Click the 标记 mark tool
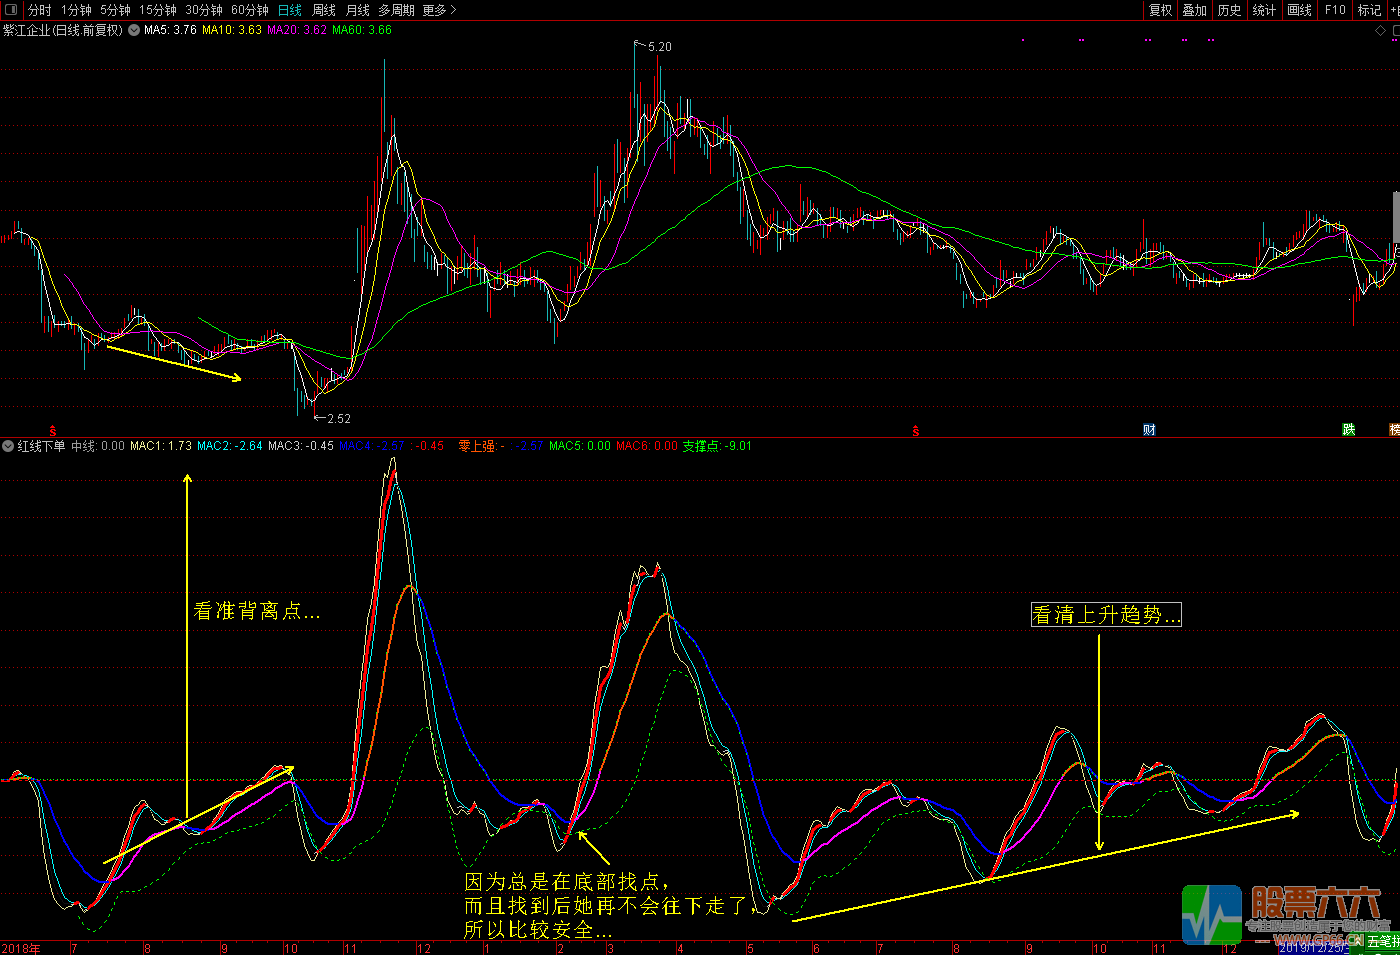This screenshot has width=1400, height=955. click(x=1369, y=10)
